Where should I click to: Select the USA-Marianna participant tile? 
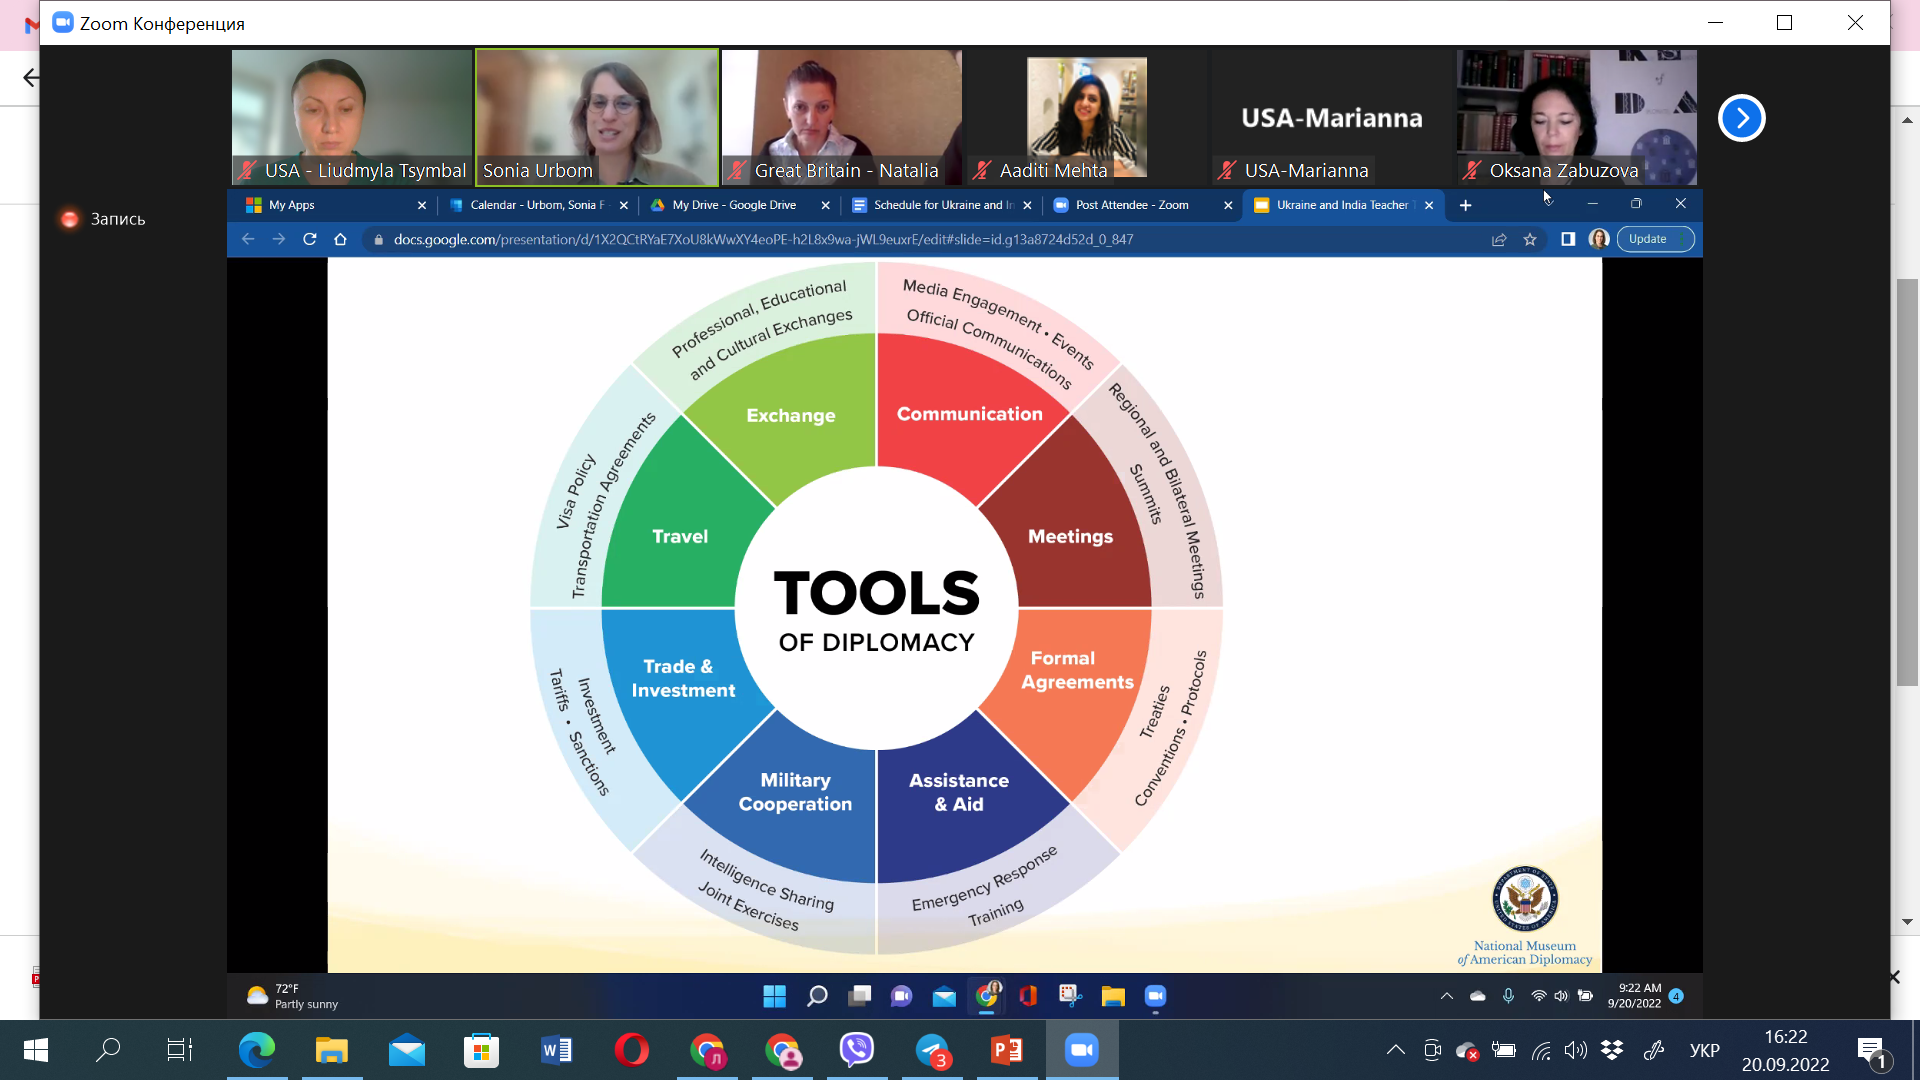click(1331, 117)
